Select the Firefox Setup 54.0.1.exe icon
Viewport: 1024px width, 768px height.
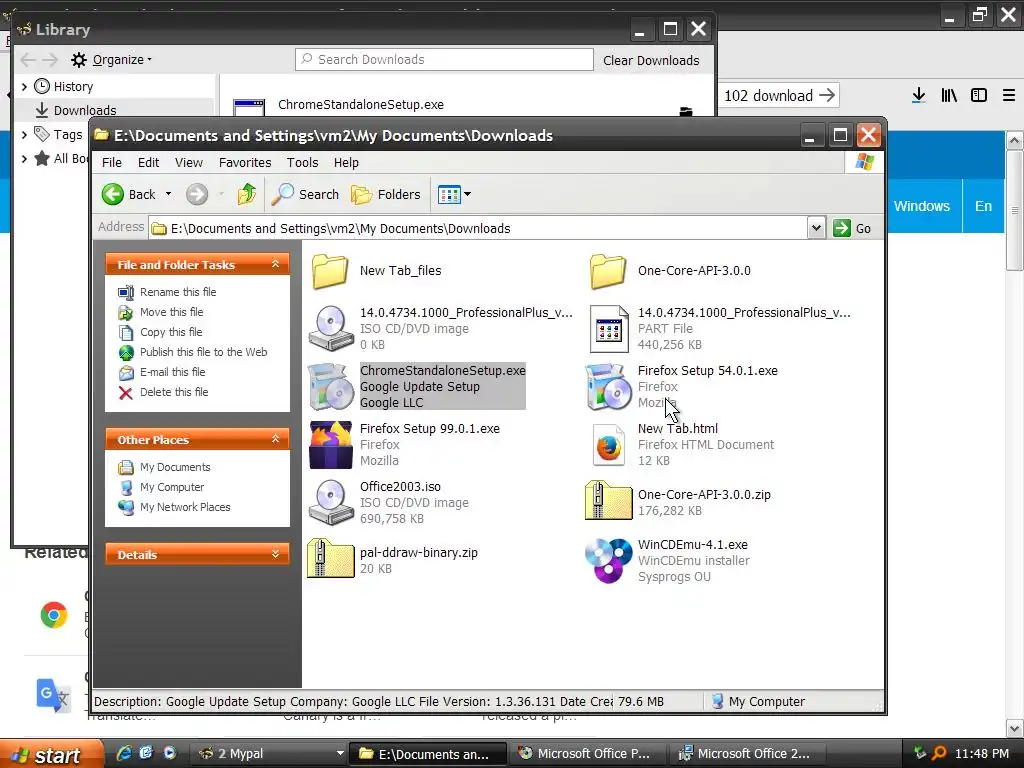pos(609,387)
